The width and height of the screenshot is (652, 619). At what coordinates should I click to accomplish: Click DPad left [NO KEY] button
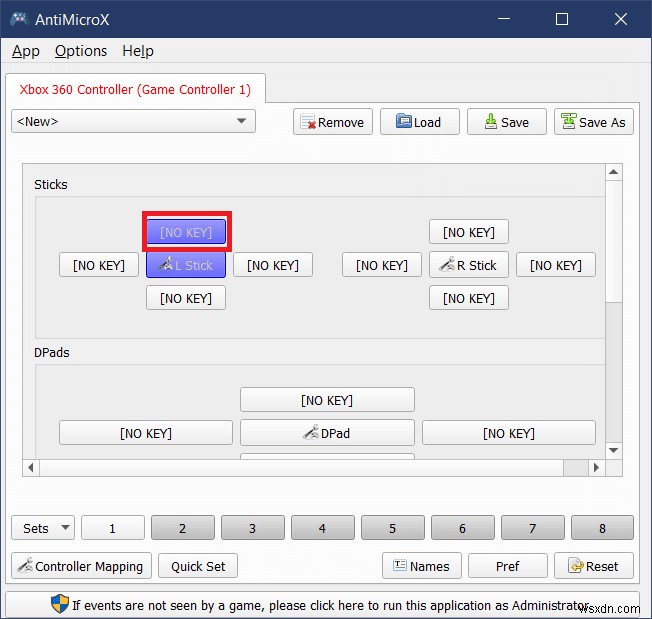146,433
